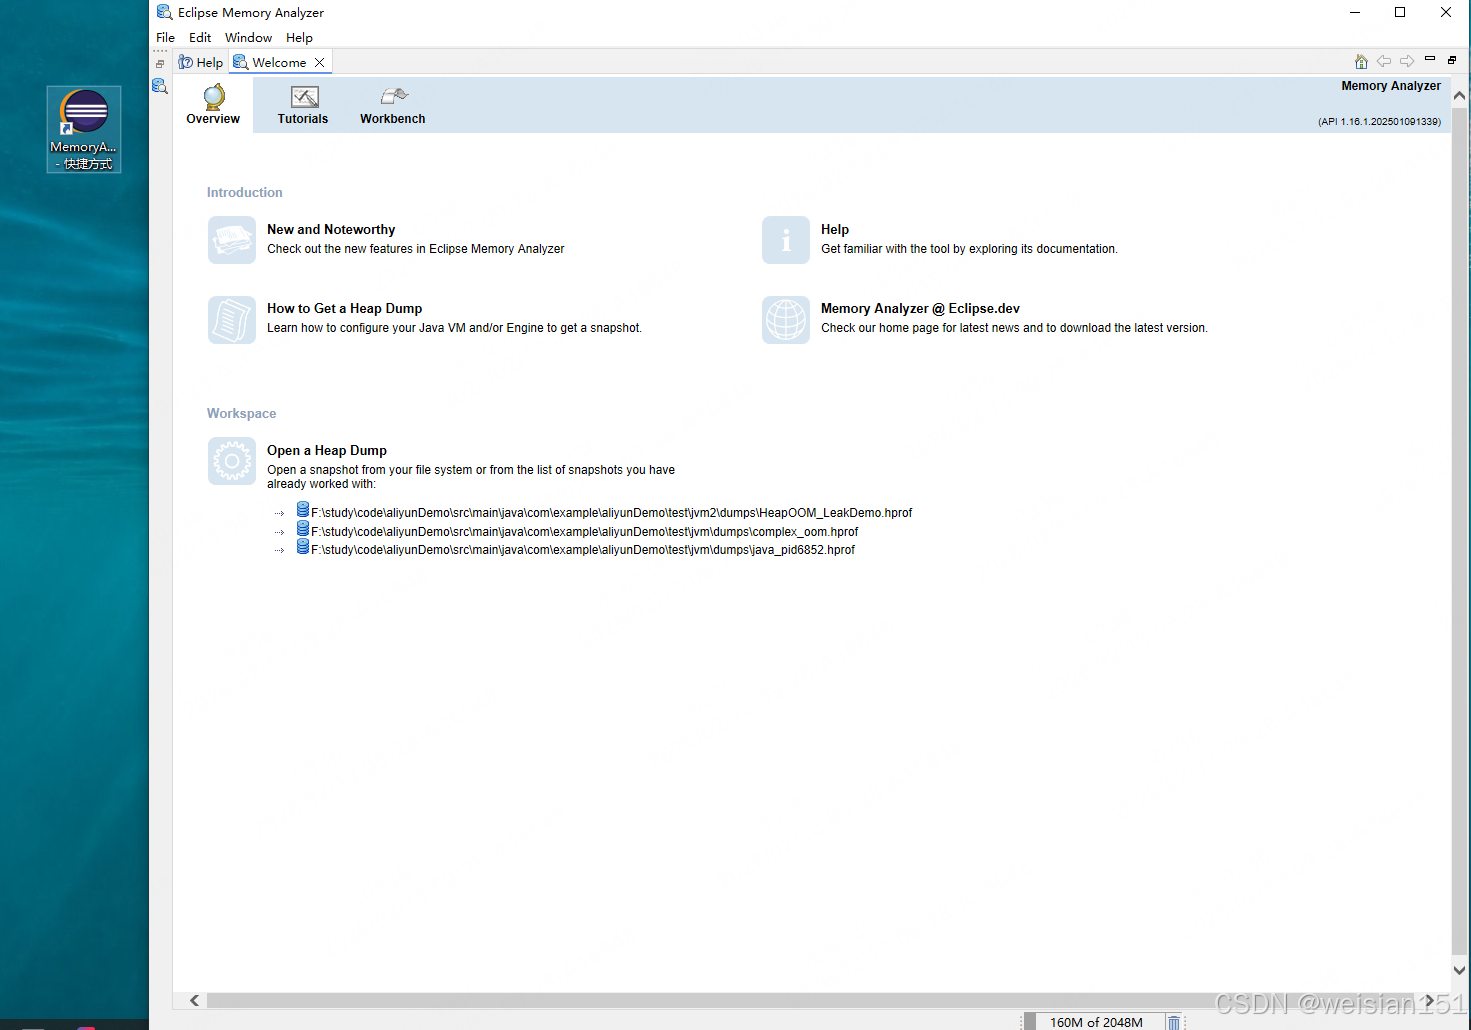This screenshot has width=1471, height=1030.
Task: Close the Welcome tab
Action: pyautogui.click(x=320, y=62)
